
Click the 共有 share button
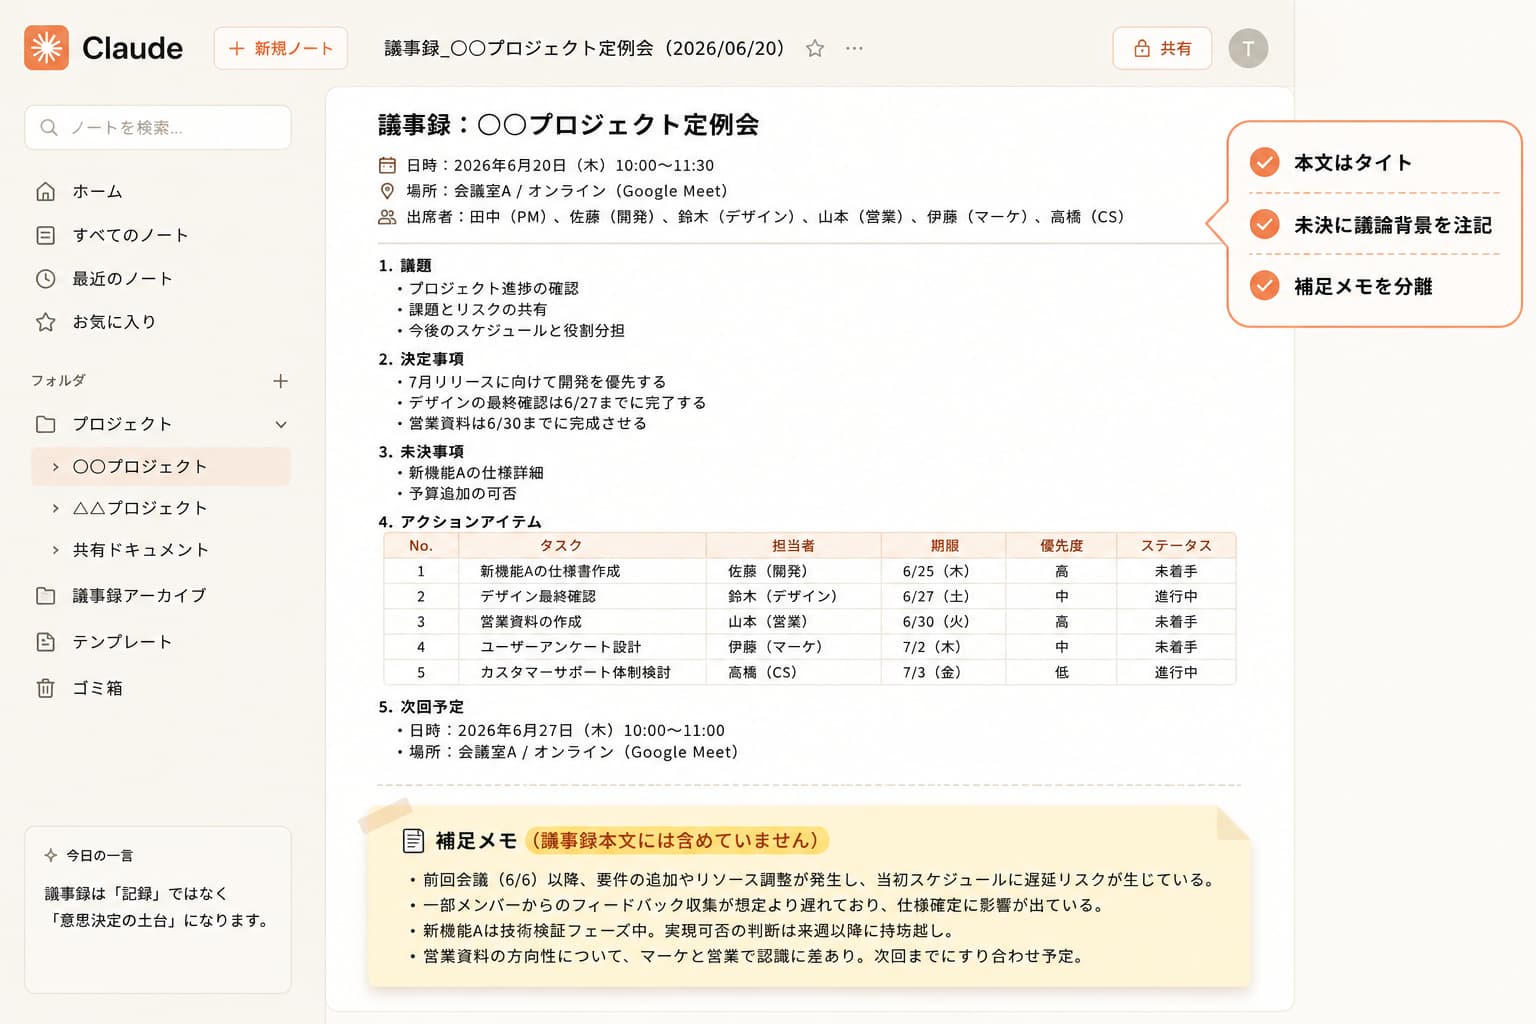(1162, 48)
